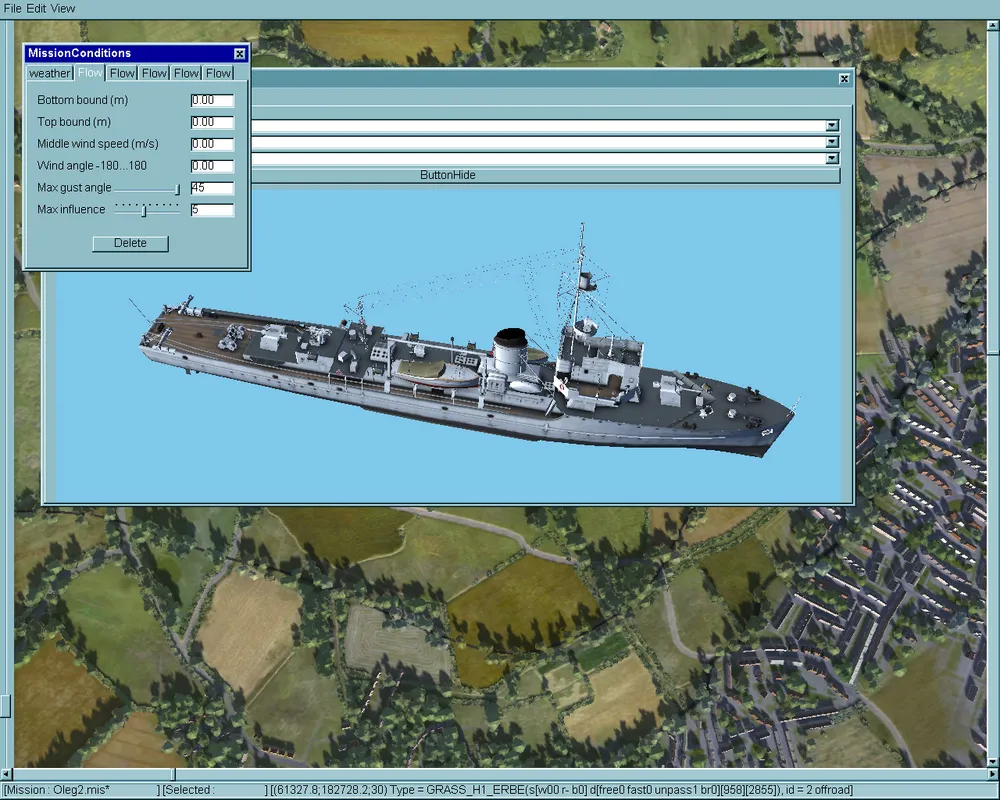Expand the second dropdown in preview window

click(832, 142)
